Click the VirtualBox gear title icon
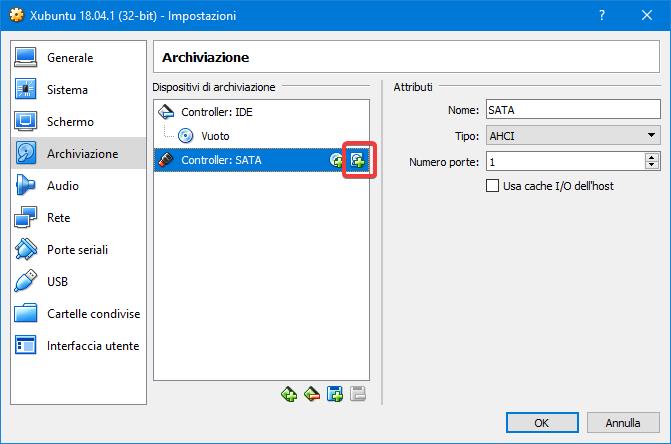 coord(17,15)
